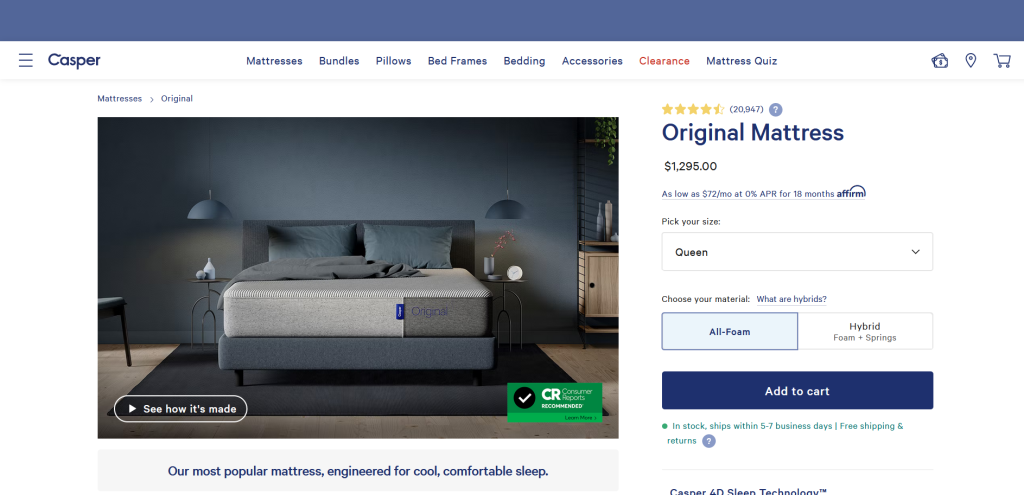Click the Add to cart button
Screen dimensions: 1024x495
click(x=797, y=391)
